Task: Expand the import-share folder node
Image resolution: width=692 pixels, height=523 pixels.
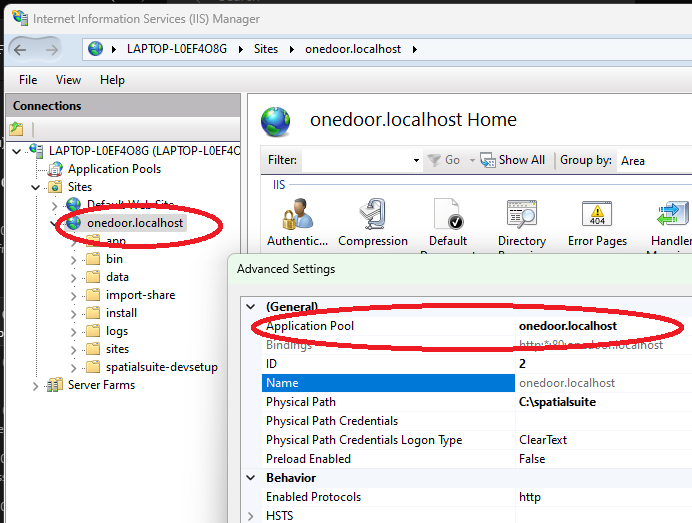Action: click(x=74, y=296)
